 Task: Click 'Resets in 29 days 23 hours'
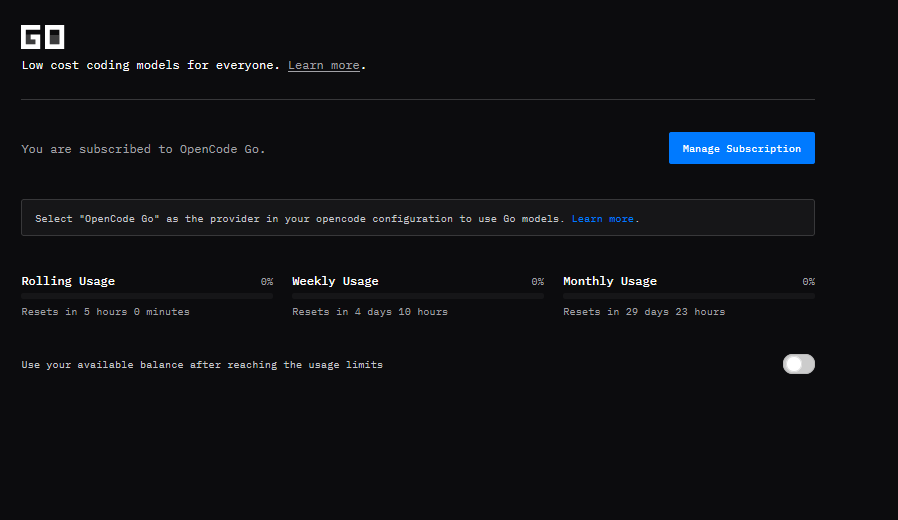pyautogui.click(x=644, y=312)
